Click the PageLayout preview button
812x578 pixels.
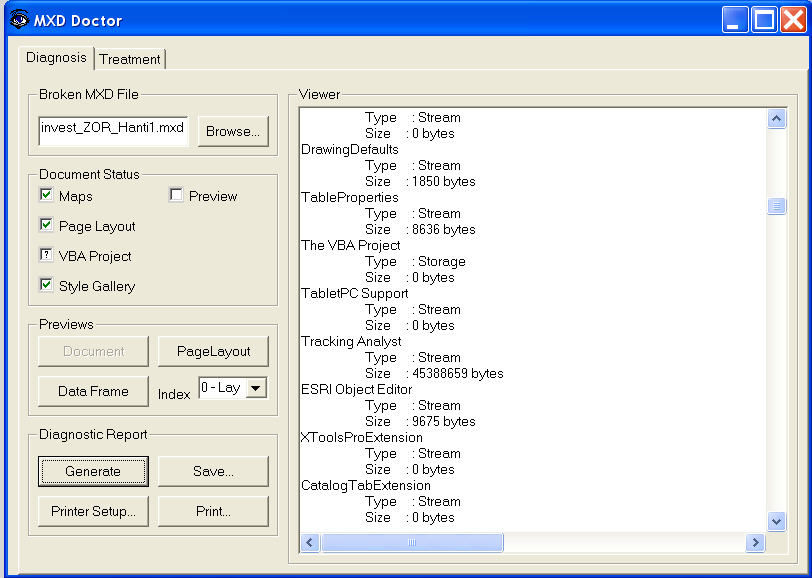coord(213,352)
